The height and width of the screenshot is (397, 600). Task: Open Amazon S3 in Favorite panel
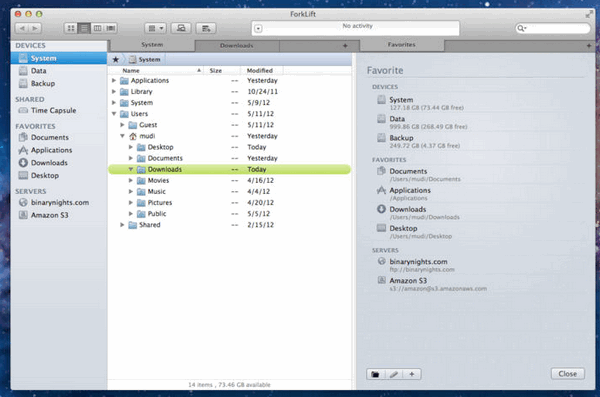(432, 284)
